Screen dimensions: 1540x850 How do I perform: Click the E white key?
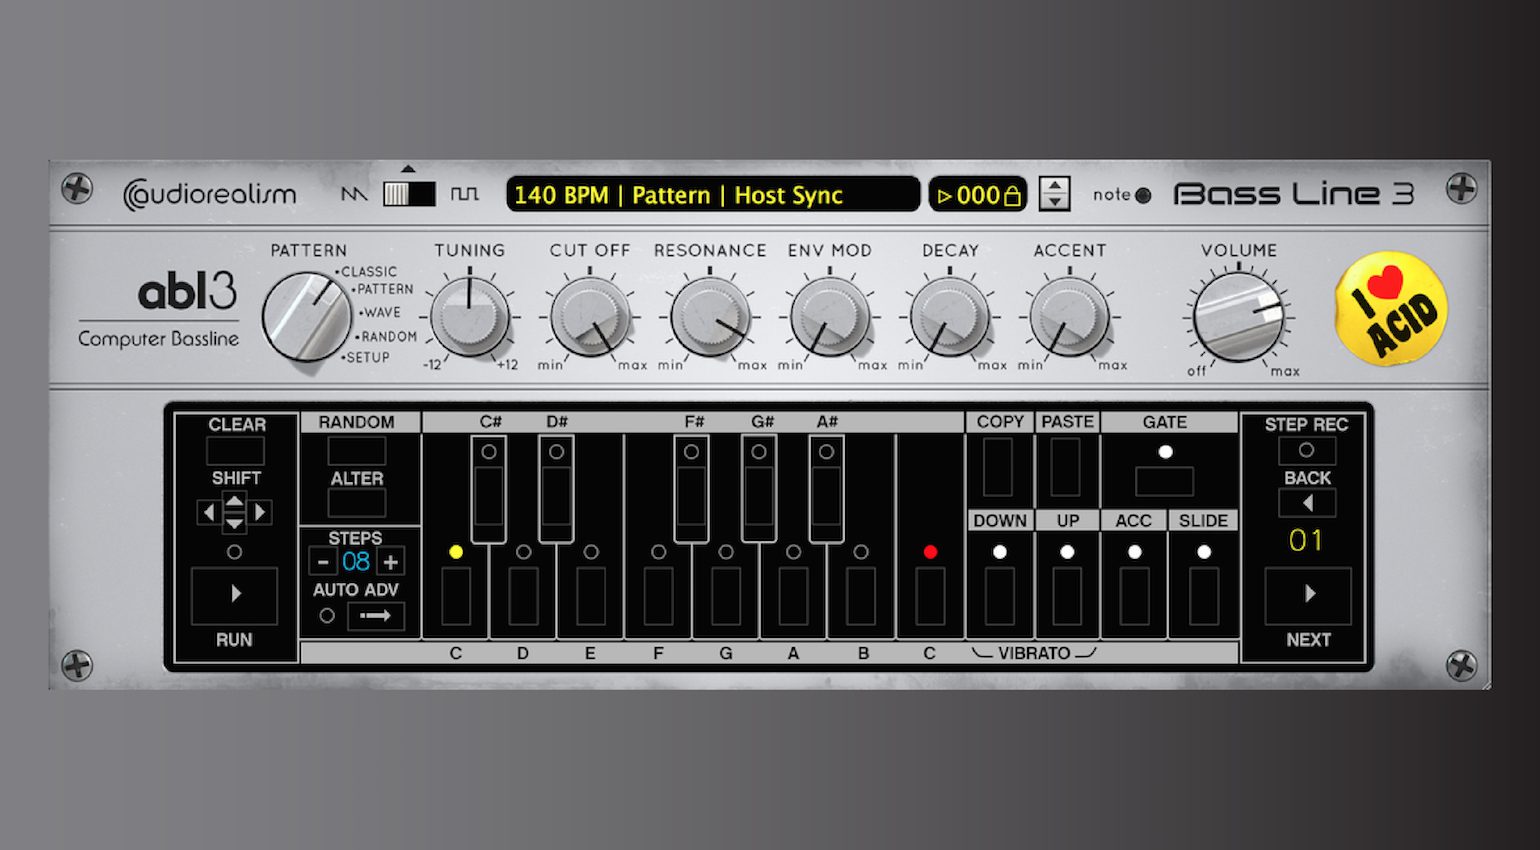click(591, 595)
